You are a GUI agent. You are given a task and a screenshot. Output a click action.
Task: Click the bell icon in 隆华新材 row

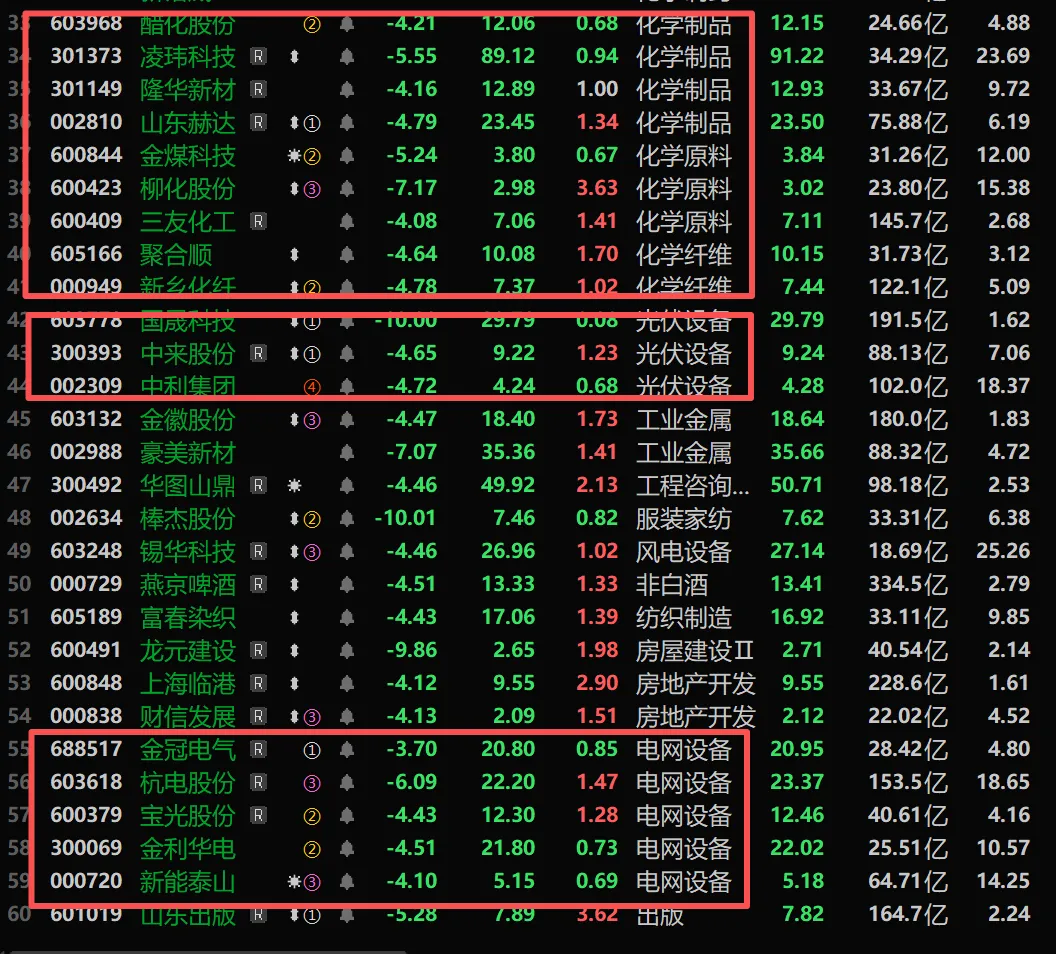click(347, 90)
